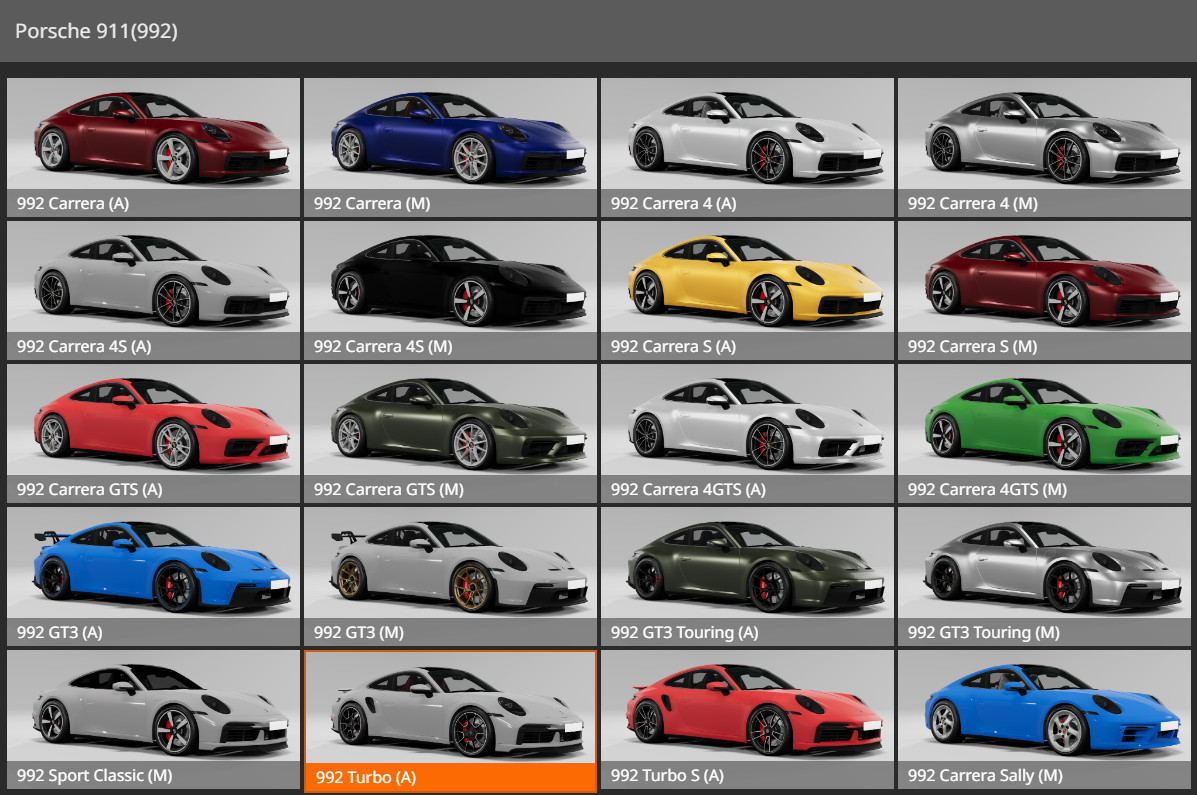The width and height of the screenshot is (1197, 795).
Task: Select the black 992 Carrera 4S (M)
Action: [x=450, y=281]
